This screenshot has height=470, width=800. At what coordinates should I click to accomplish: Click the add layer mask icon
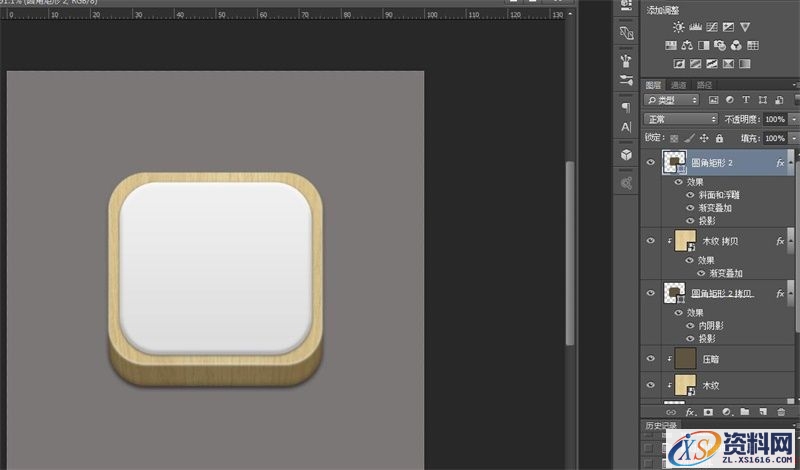coord(710,411)
